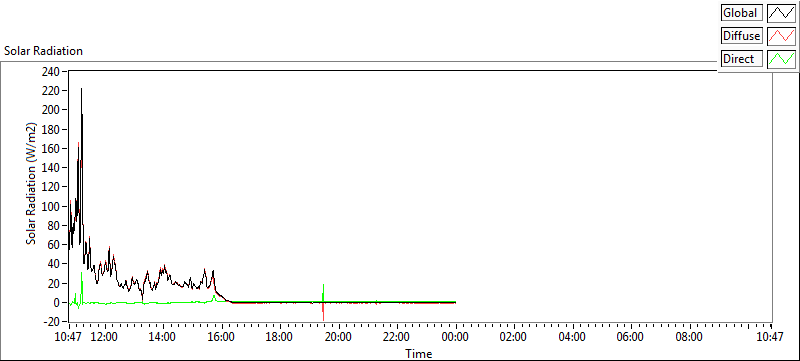Open the Global black line style swatch
Screen dimensions: 800x361
click(x=781, y=13)
